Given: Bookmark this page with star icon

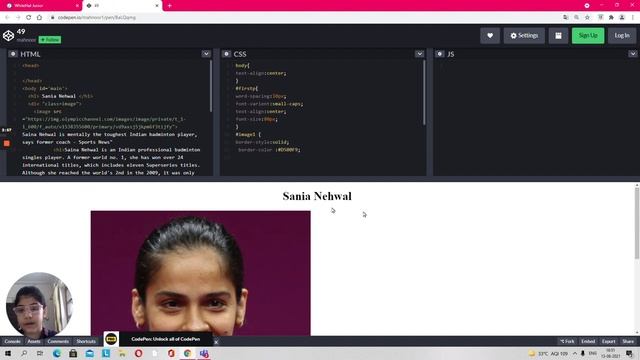Looking at the screenshot, I should pos(587,18).
